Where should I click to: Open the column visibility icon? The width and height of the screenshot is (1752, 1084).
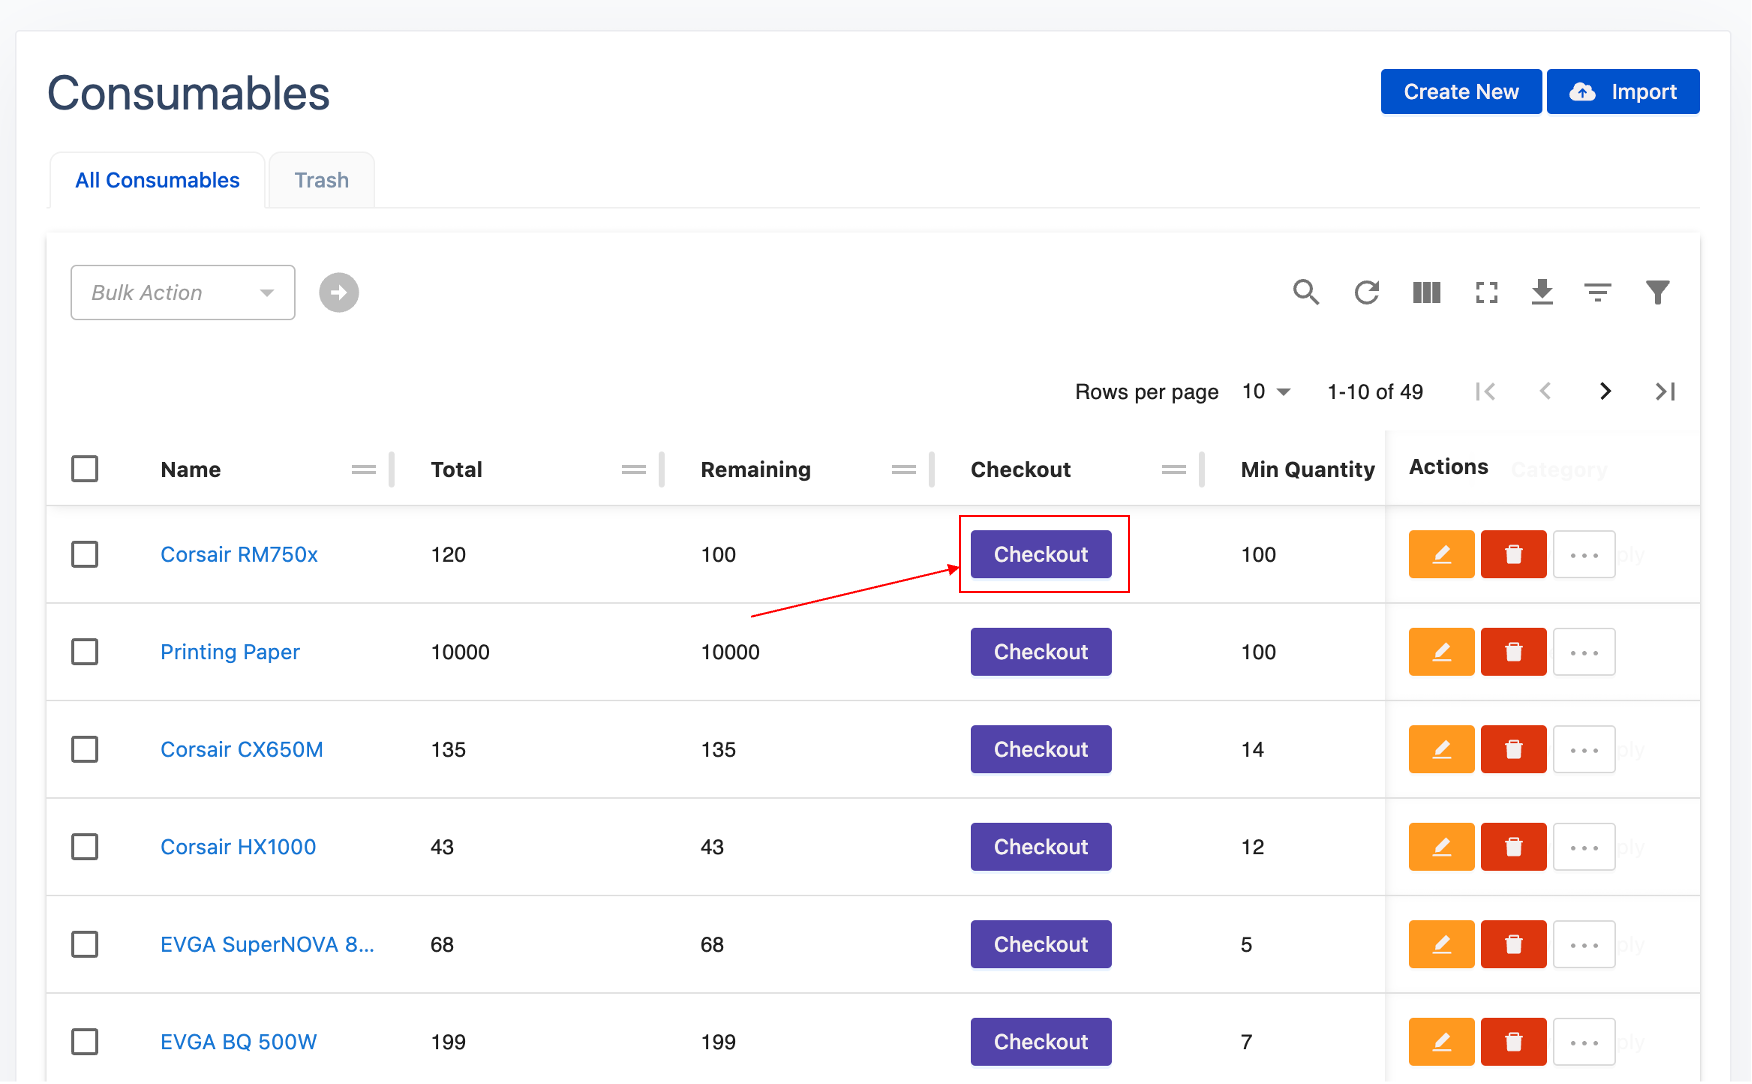click(x=1426, y=292)
